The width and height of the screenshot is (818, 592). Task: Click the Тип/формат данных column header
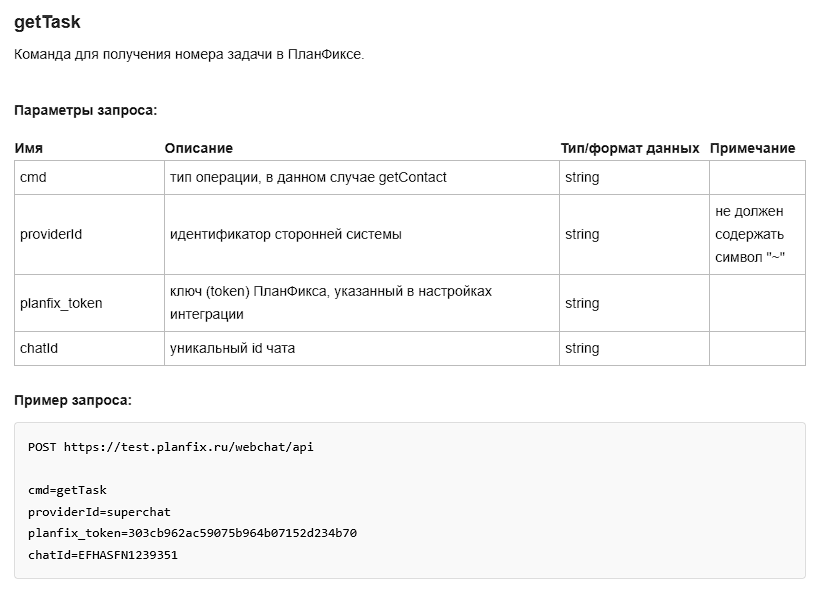(630, 149)
